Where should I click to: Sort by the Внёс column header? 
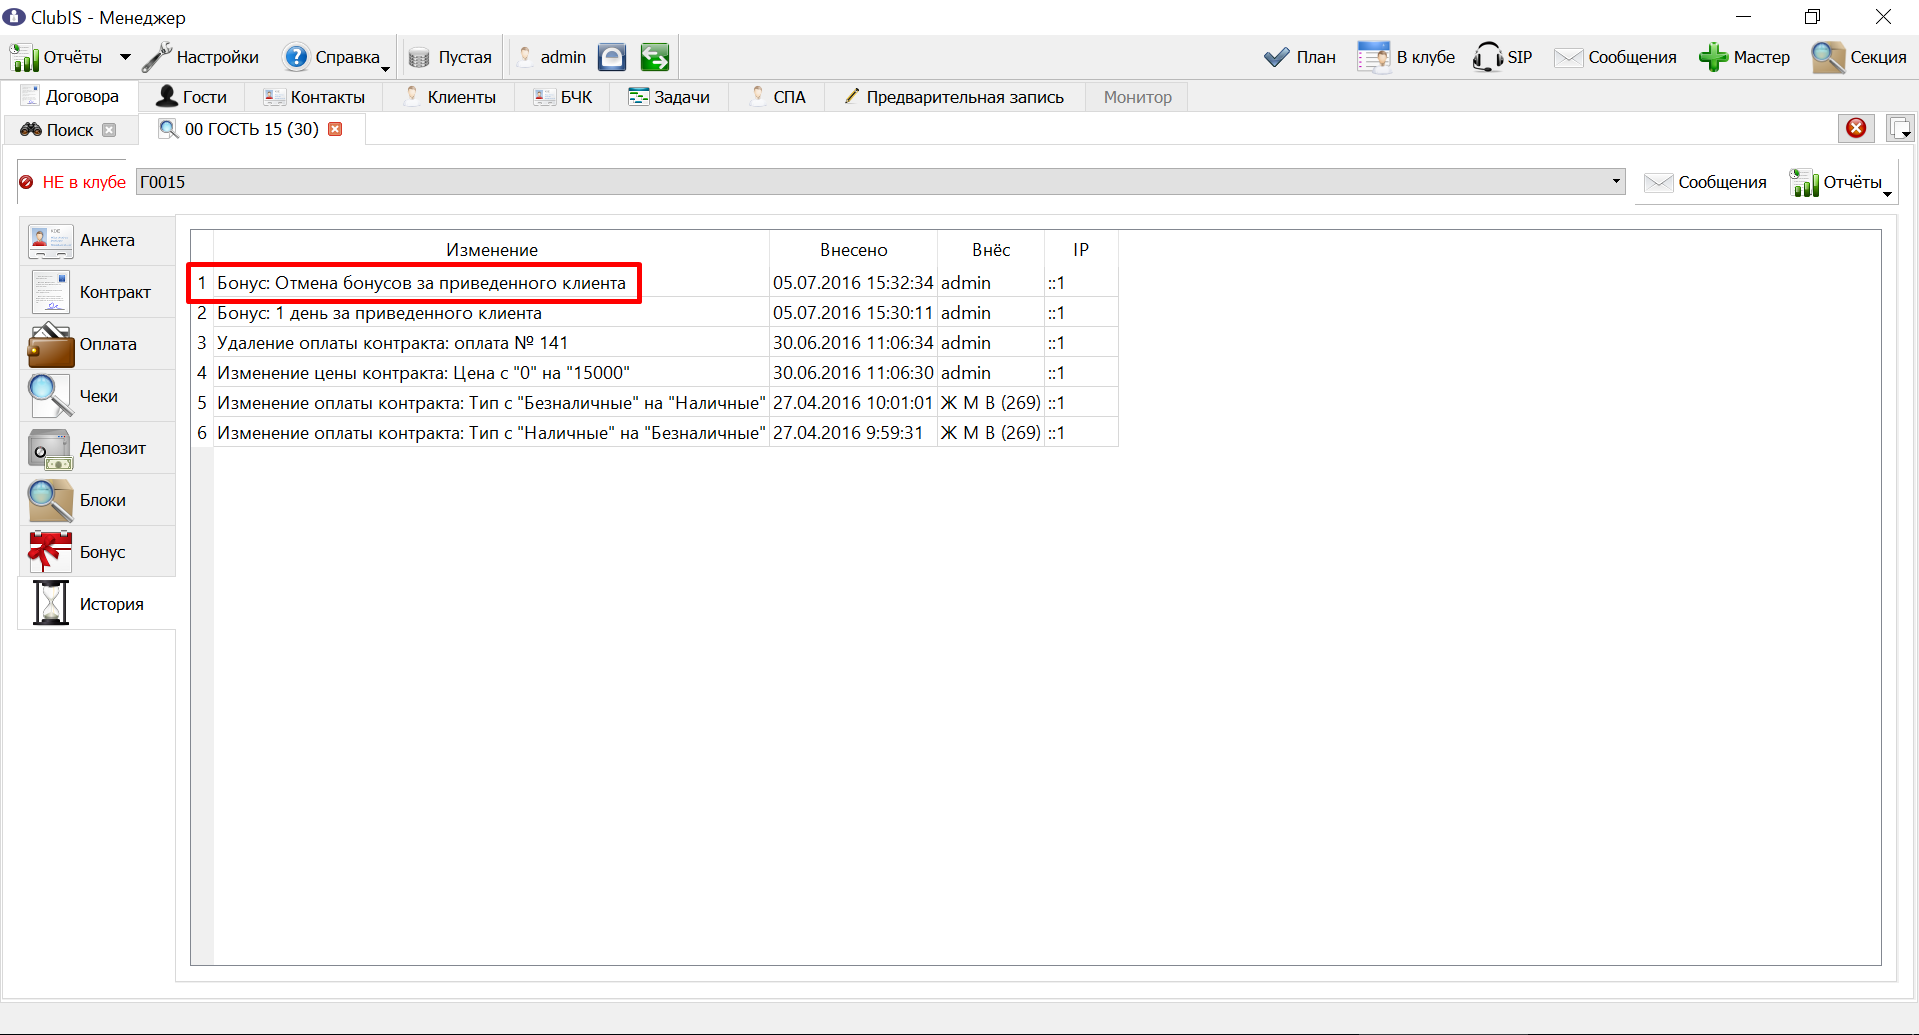[x=990, y=250]
